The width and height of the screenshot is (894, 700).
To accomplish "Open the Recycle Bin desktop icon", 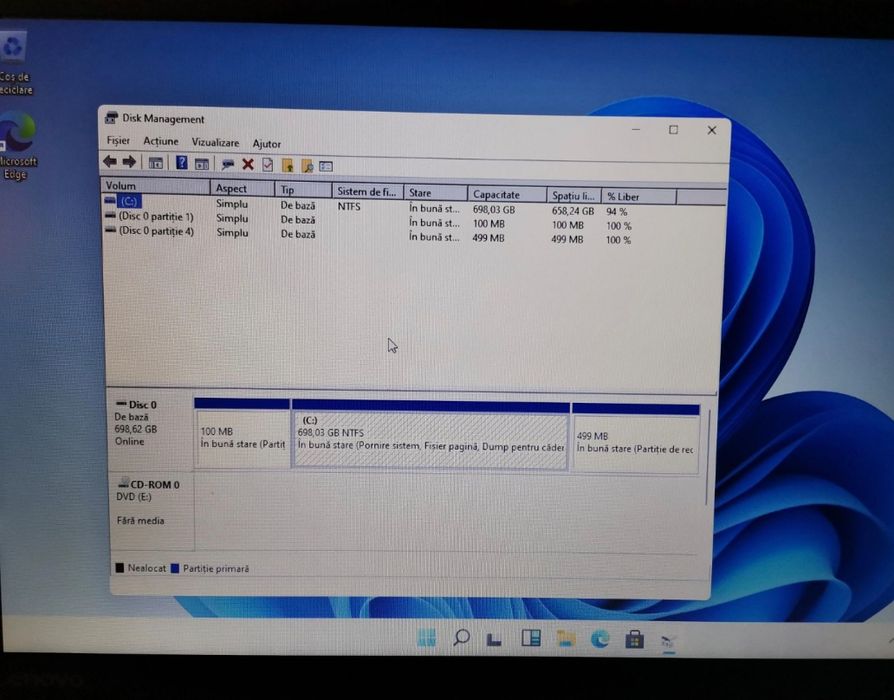I will pyautogui.click(x=14, y=64).
